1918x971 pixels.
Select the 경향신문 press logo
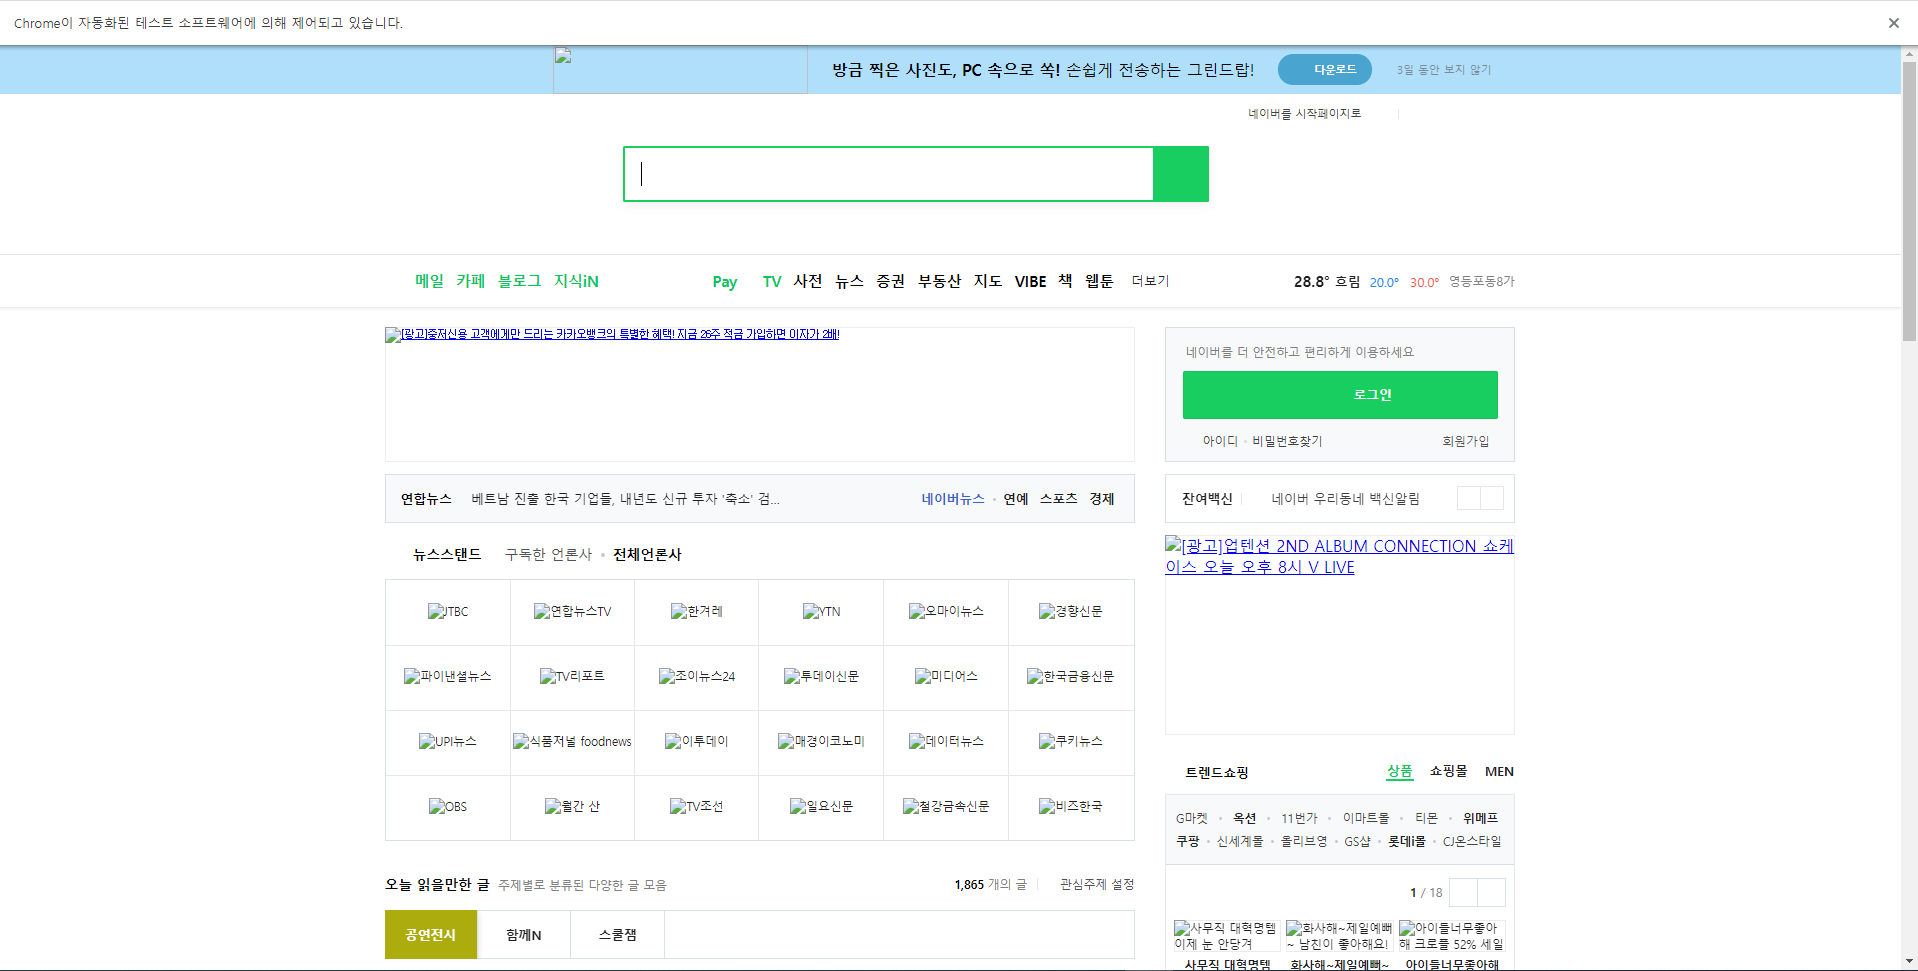coord(1071,612)
